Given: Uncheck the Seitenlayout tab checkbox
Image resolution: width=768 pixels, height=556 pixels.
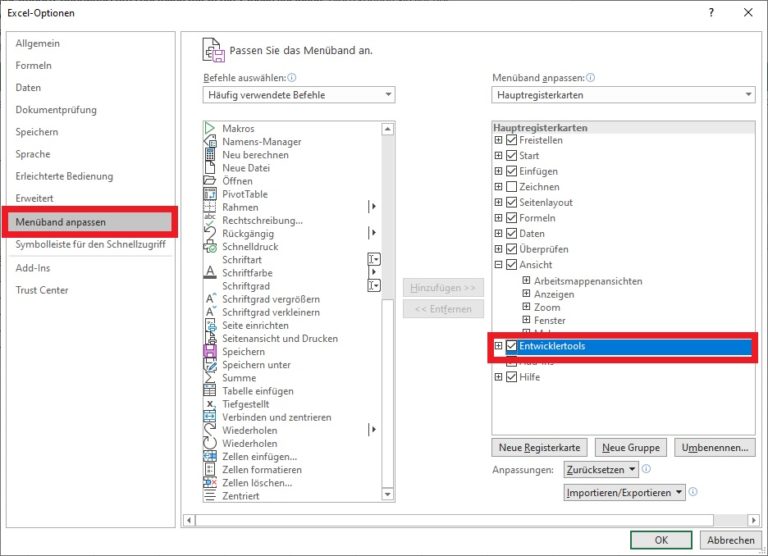Looking at the screenshot, I should (x=511, y=202).
